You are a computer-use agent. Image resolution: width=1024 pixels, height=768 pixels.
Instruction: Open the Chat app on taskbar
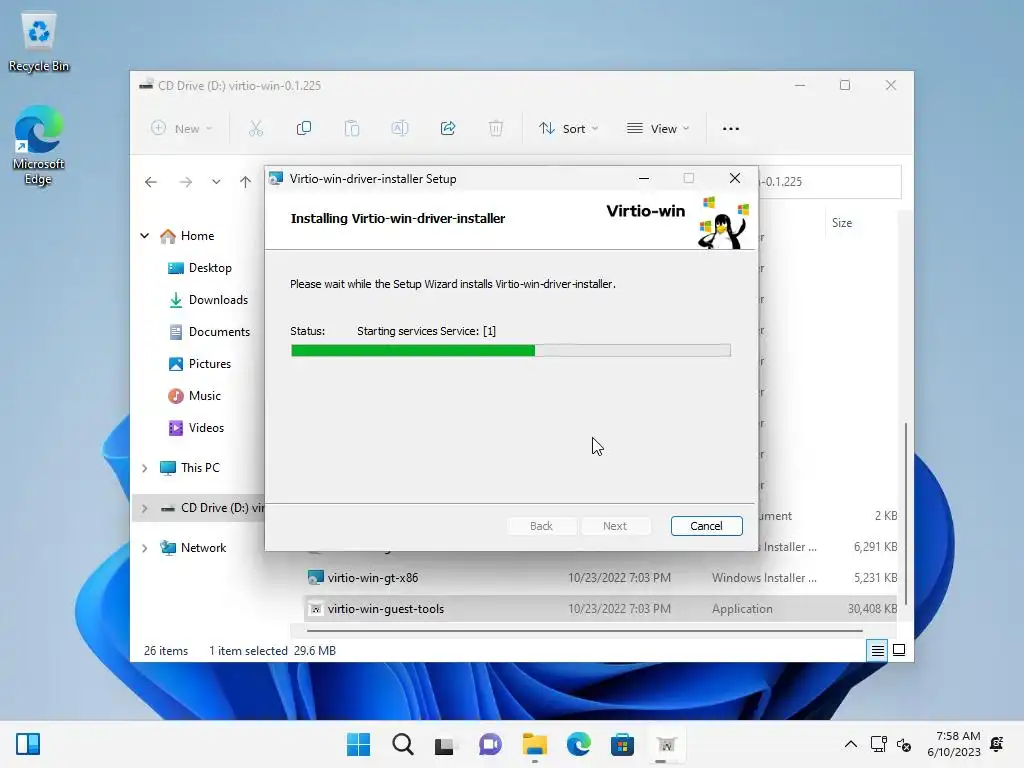490,744
